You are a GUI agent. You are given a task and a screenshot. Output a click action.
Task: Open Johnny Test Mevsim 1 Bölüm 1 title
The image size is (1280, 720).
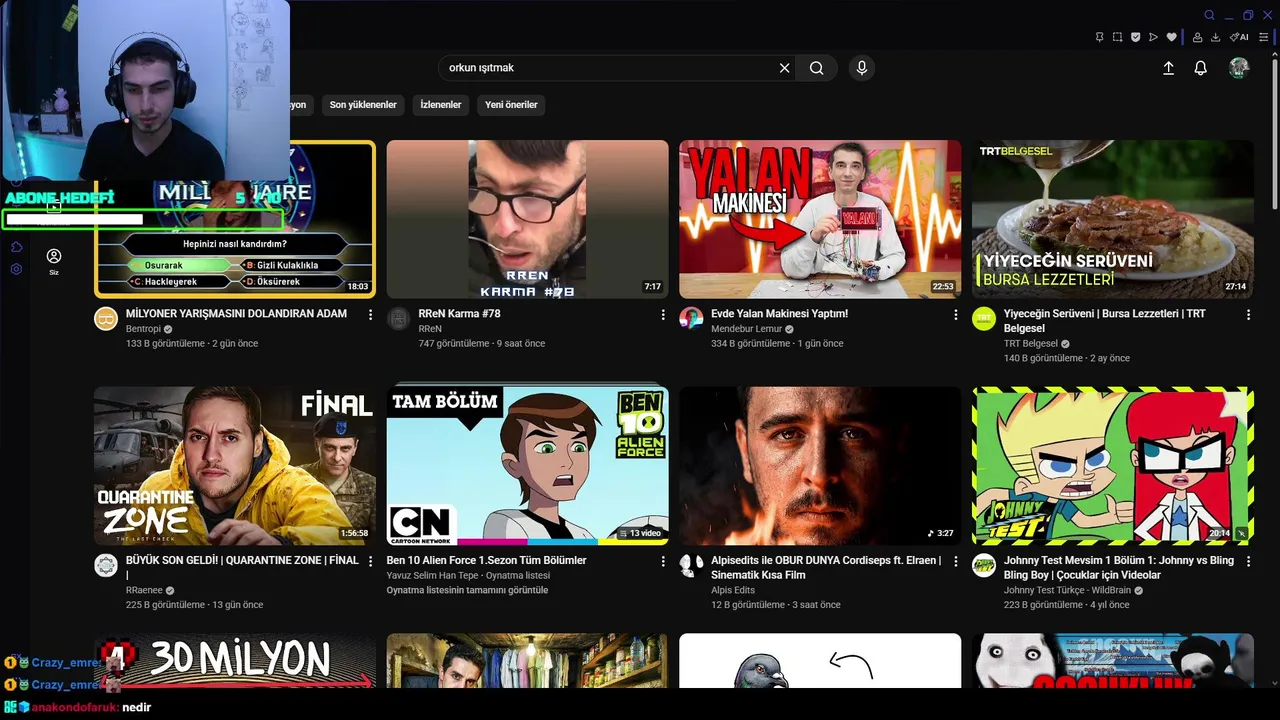click(x=1119, y=568)
